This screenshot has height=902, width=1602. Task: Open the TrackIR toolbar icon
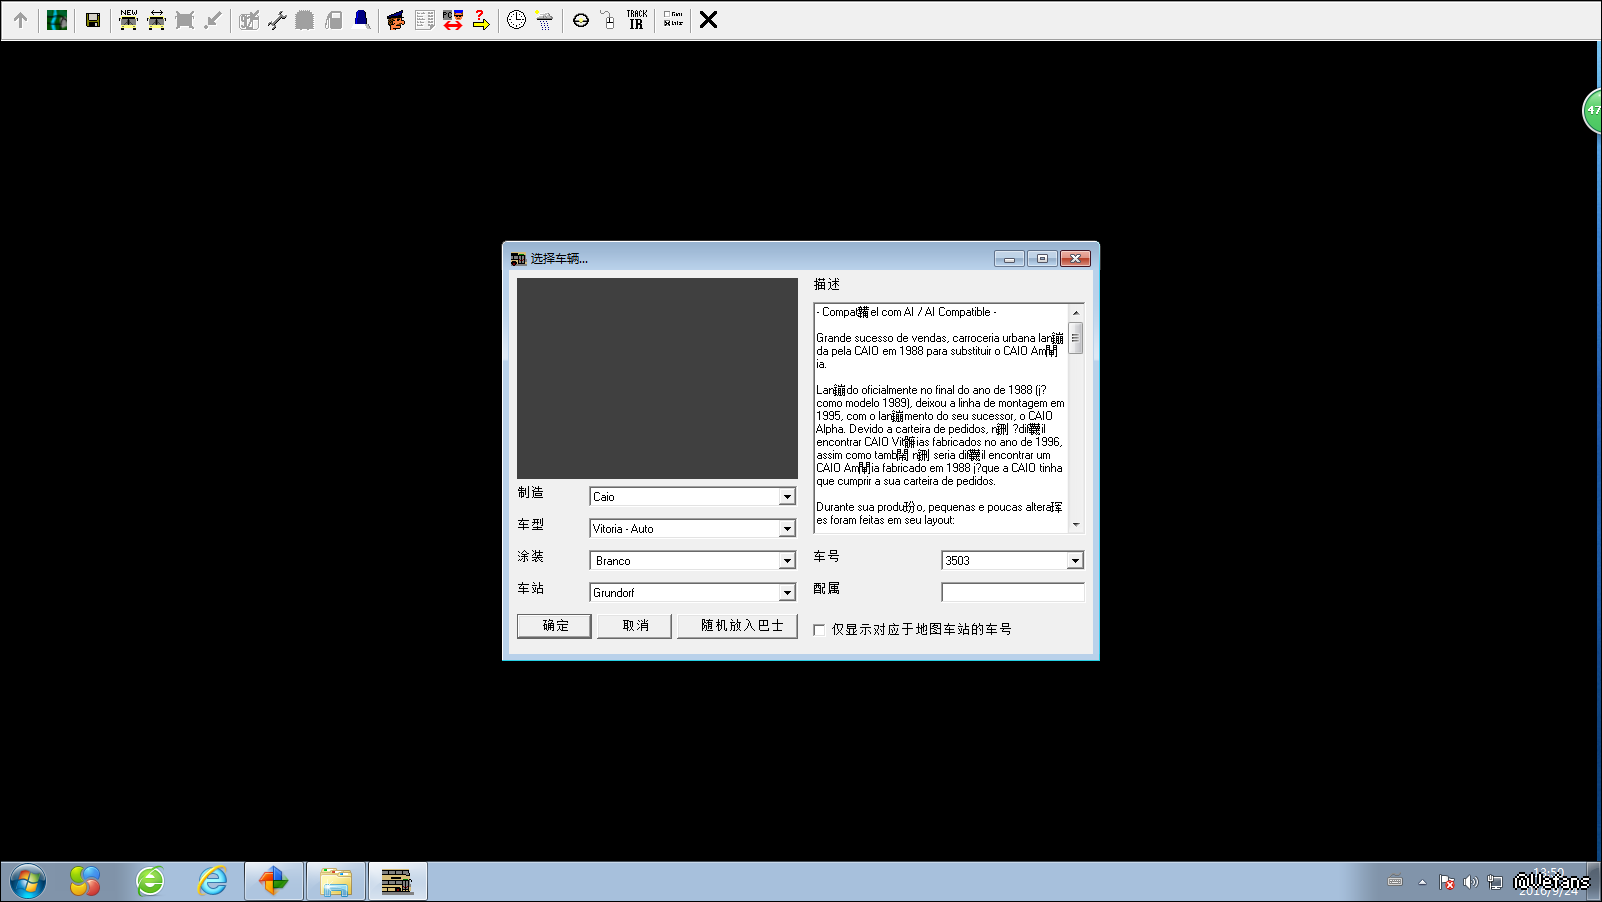[636, 20]
